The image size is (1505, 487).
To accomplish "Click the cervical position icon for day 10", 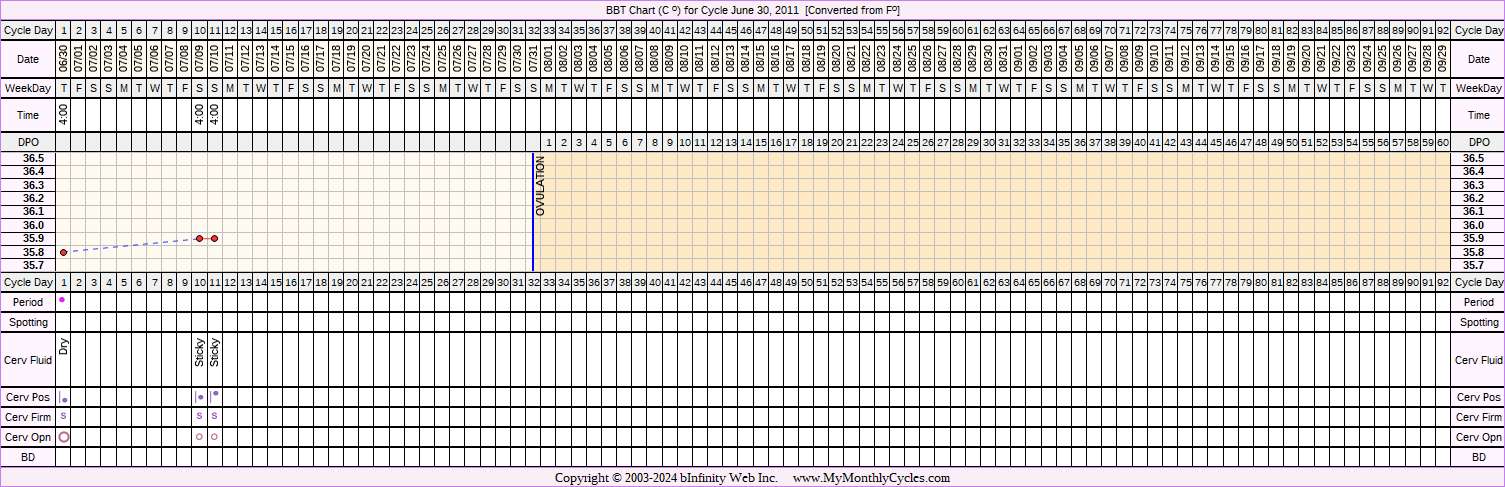I will [x=199, y=397].
